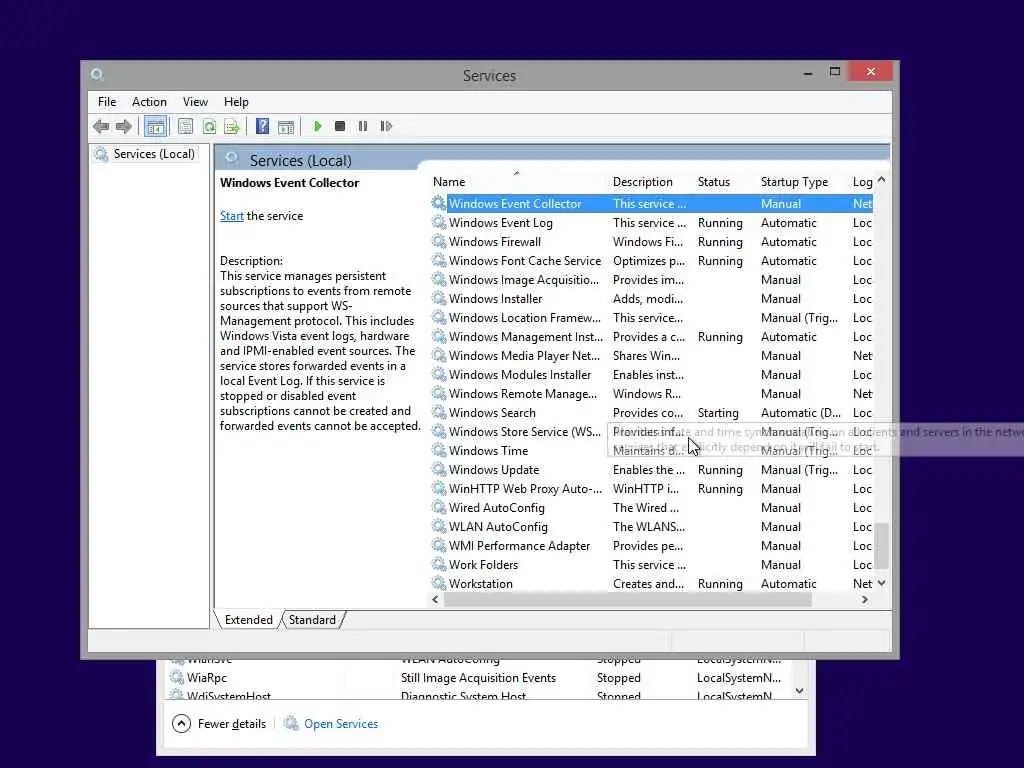Toggle the show/hide action pane icon
Screen dimensions: 1024x768
pyautogui.click(x=286, y=126)
